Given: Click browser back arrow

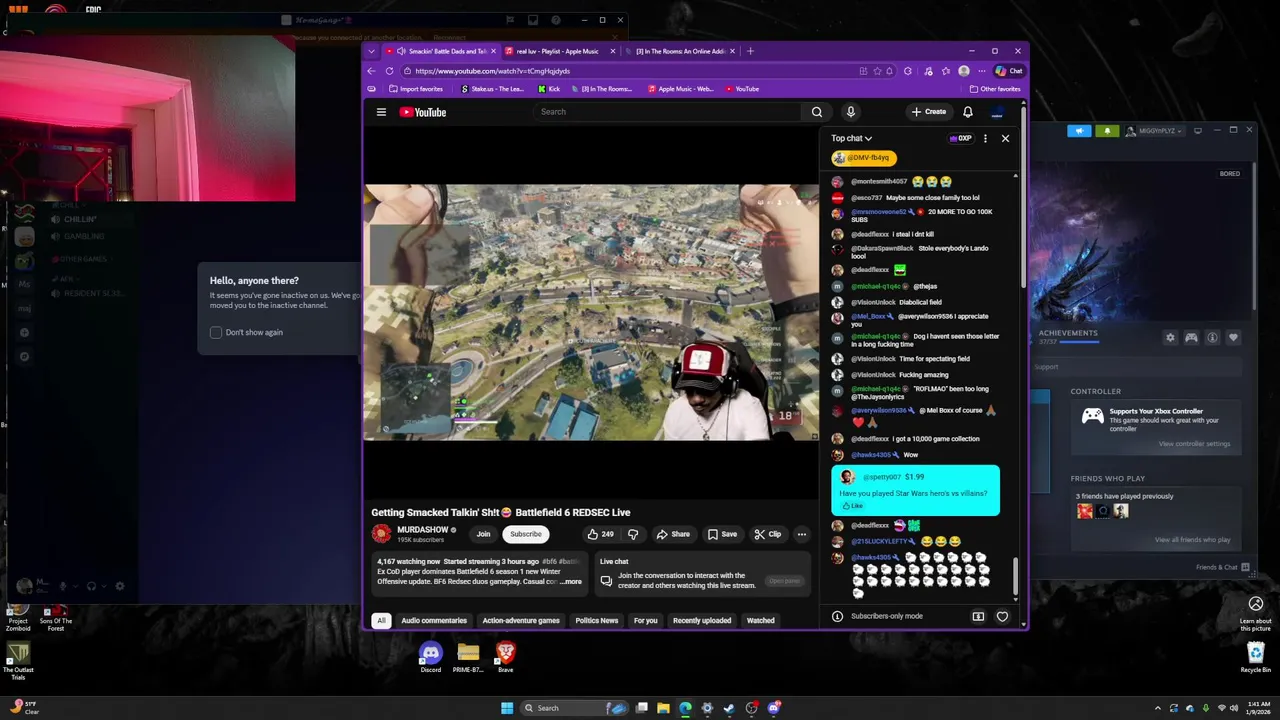Looking at the screenshot, I should pyautogui.click(x=372, y=71).
